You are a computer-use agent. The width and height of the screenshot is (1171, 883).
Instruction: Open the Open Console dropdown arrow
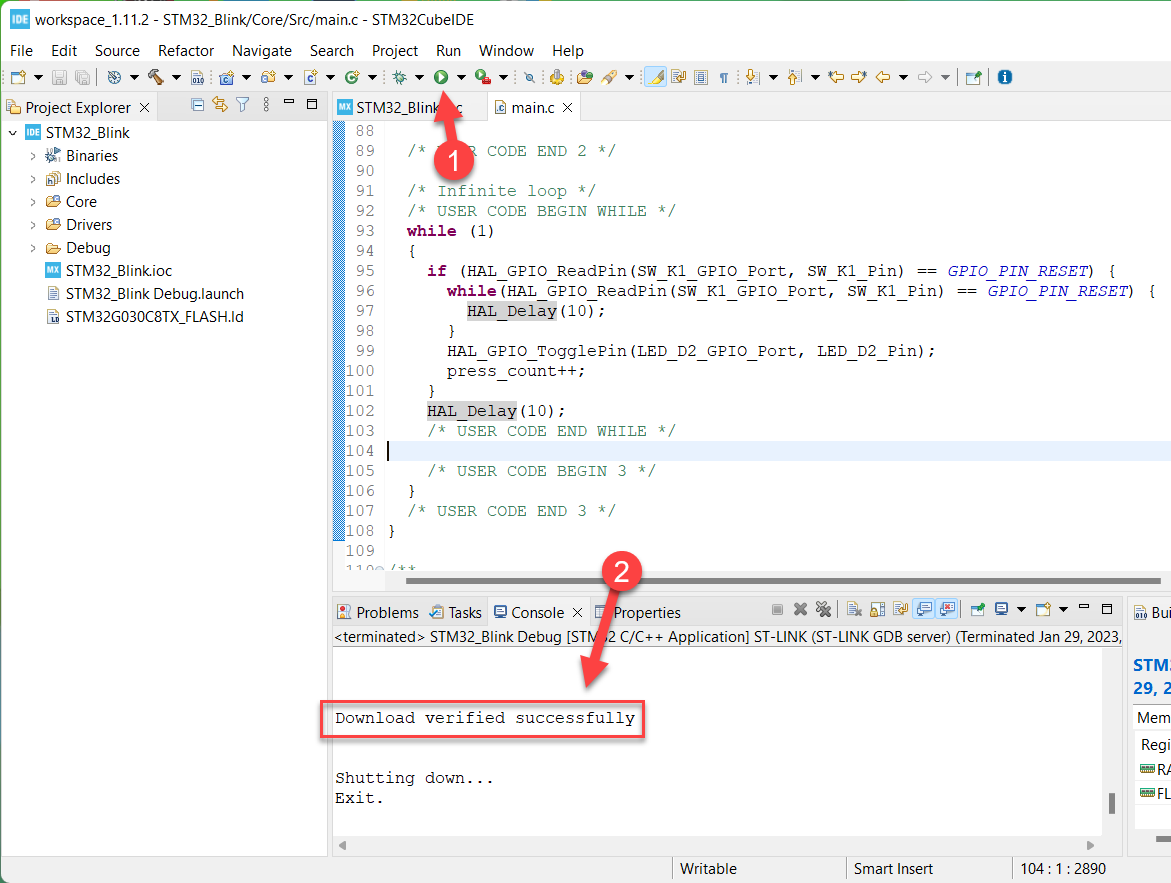tap(1063, 610)
